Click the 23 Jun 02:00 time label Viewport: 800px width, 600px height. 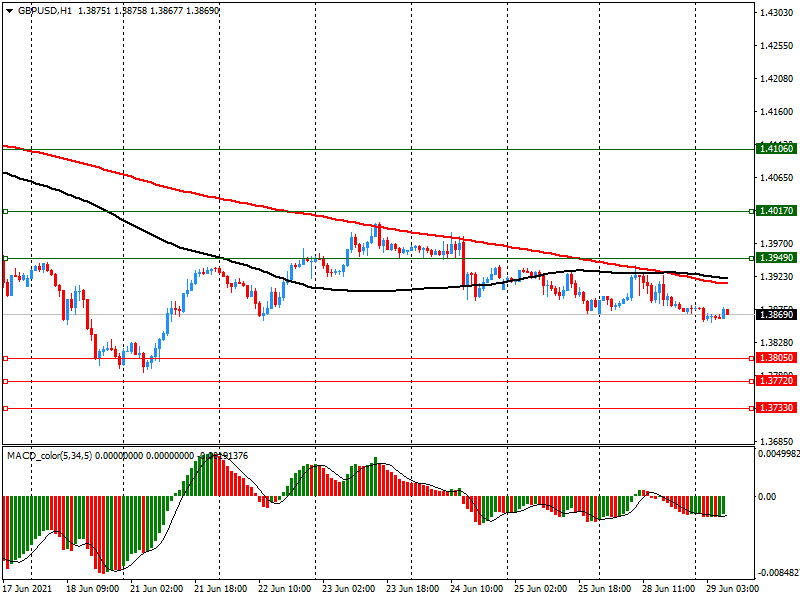(349, 588)
